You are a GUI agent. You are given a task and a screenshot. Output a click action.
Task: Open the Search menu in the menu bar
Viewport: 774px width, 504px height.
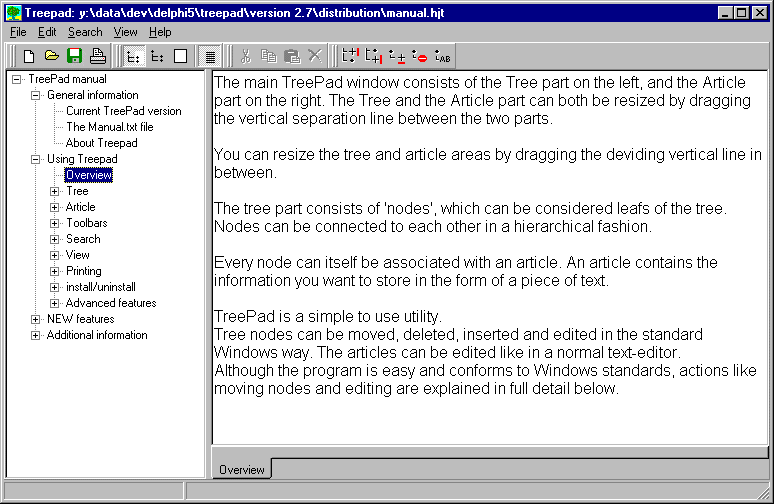pos(85,32)
